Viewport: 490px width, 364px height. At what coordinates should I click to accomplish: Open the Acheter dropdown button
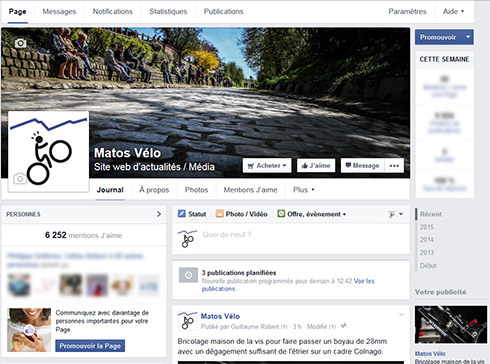point(267,166)
